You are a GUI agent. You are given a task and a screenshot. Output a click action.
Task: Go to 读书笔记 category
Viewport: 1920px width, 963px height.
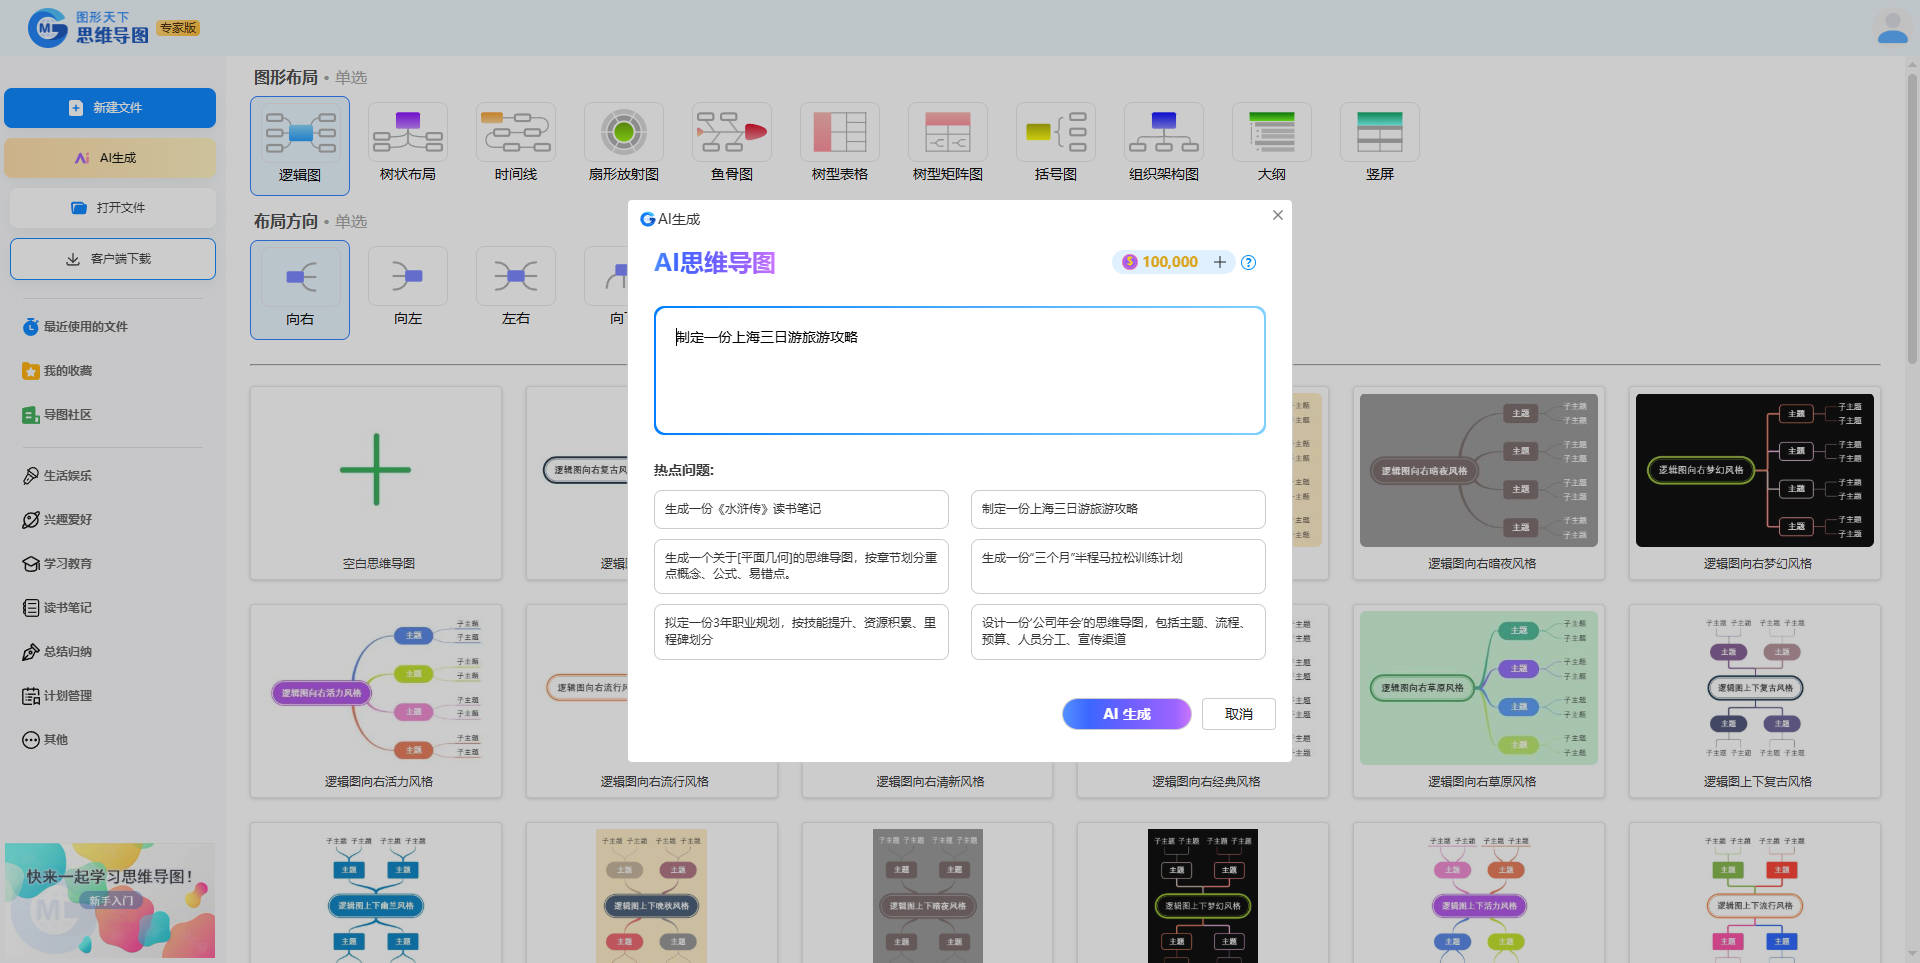[x=67, y=608]
